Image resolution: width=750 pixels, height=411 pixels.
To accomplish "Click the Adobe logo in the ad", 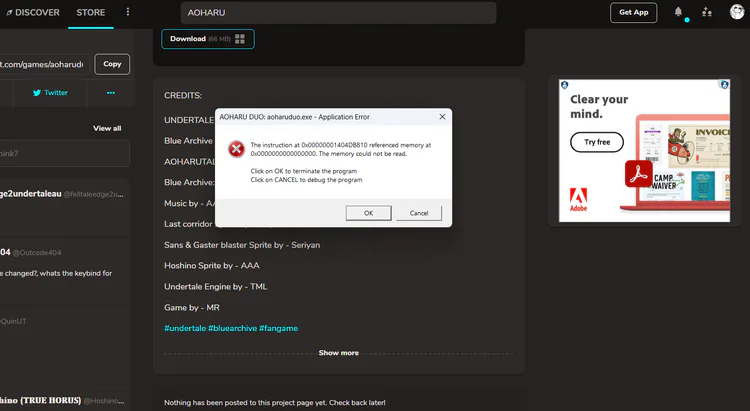I will pyautogui.click(x=578, y=200).
